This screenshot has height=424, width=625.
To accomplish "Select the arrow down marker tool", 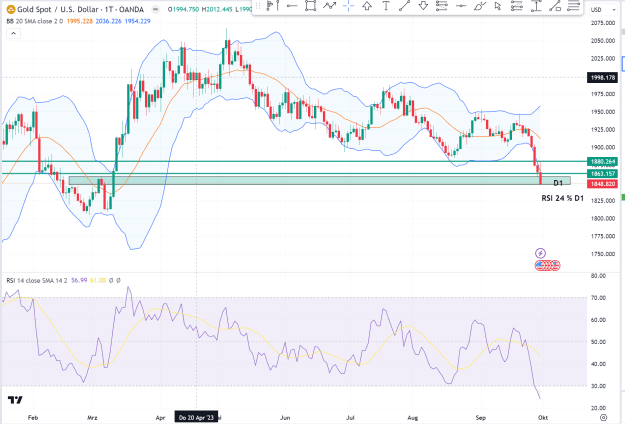I will pyautogui.click(x=423, y=6).
